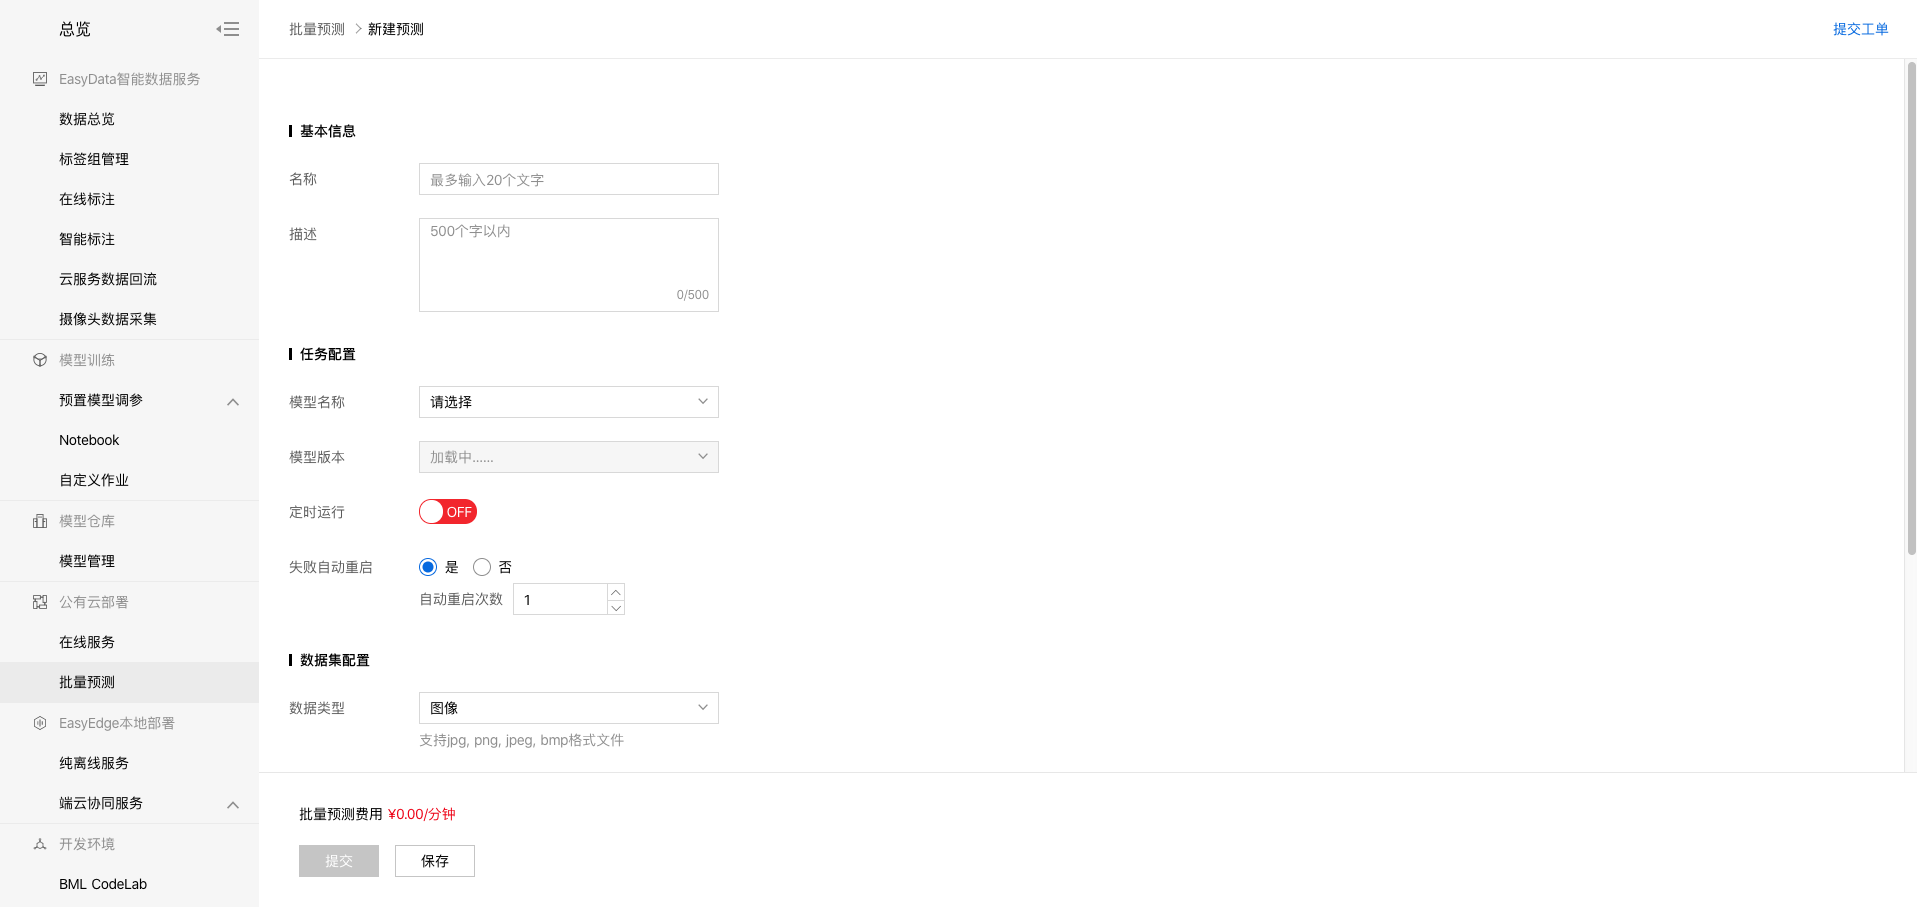The height and width of the screenshot is (908, 1917).
Task: Click the 模型仓库 section icon
Action: (40, 521)
